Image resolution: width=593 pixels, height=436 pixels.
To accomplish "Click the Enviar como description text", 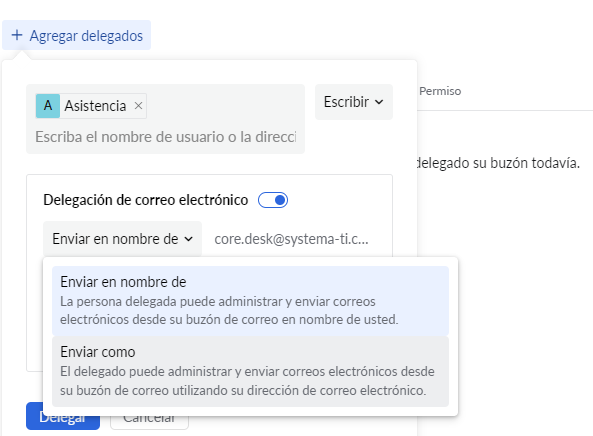I will click(247, 381).
